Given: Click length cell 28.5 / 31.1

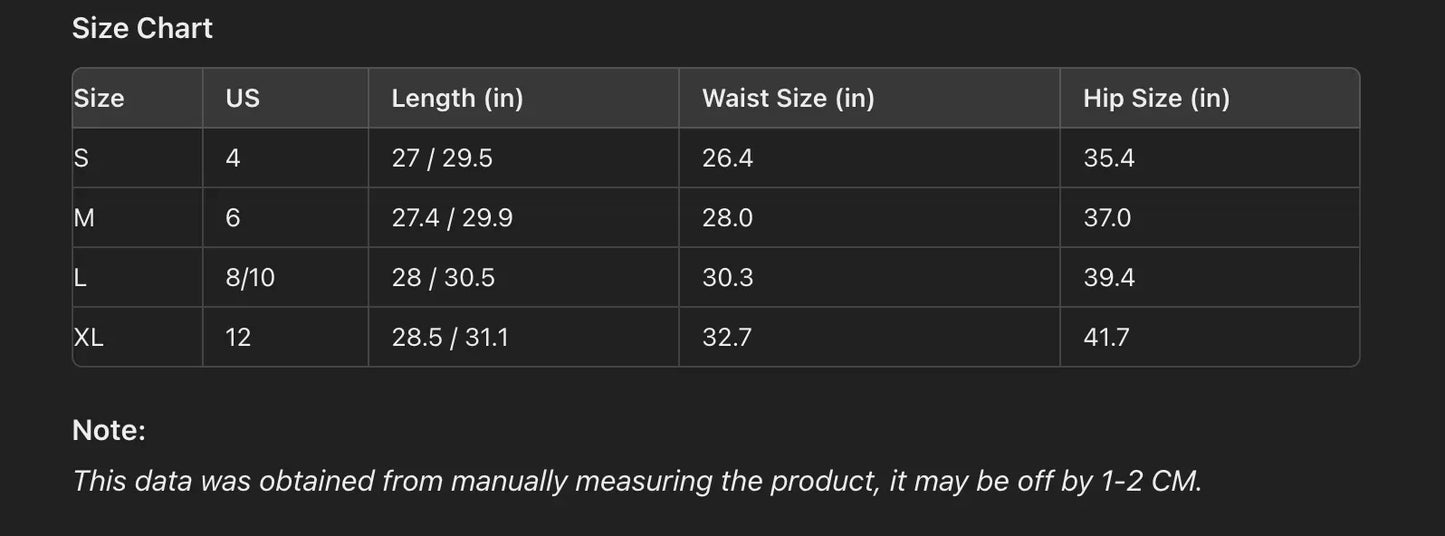Looking at the screenshot, I should pyautogui.click(x=450, y=338).
